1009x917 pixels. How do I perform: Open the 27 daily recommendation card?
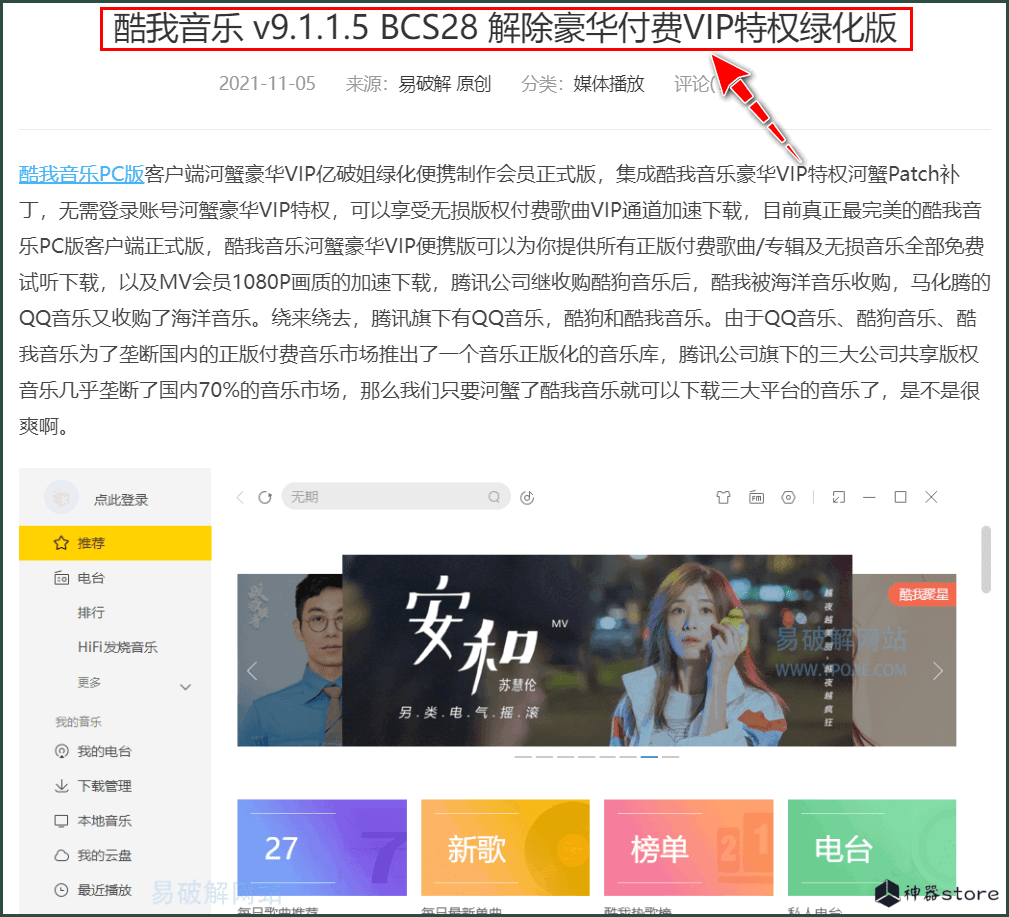click(x=322, y=848)
